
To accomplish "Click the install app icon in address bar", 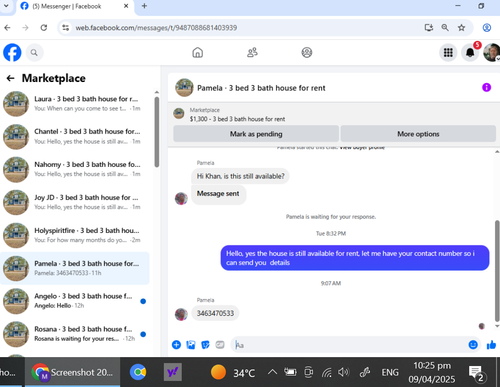I will pos(429,28).
